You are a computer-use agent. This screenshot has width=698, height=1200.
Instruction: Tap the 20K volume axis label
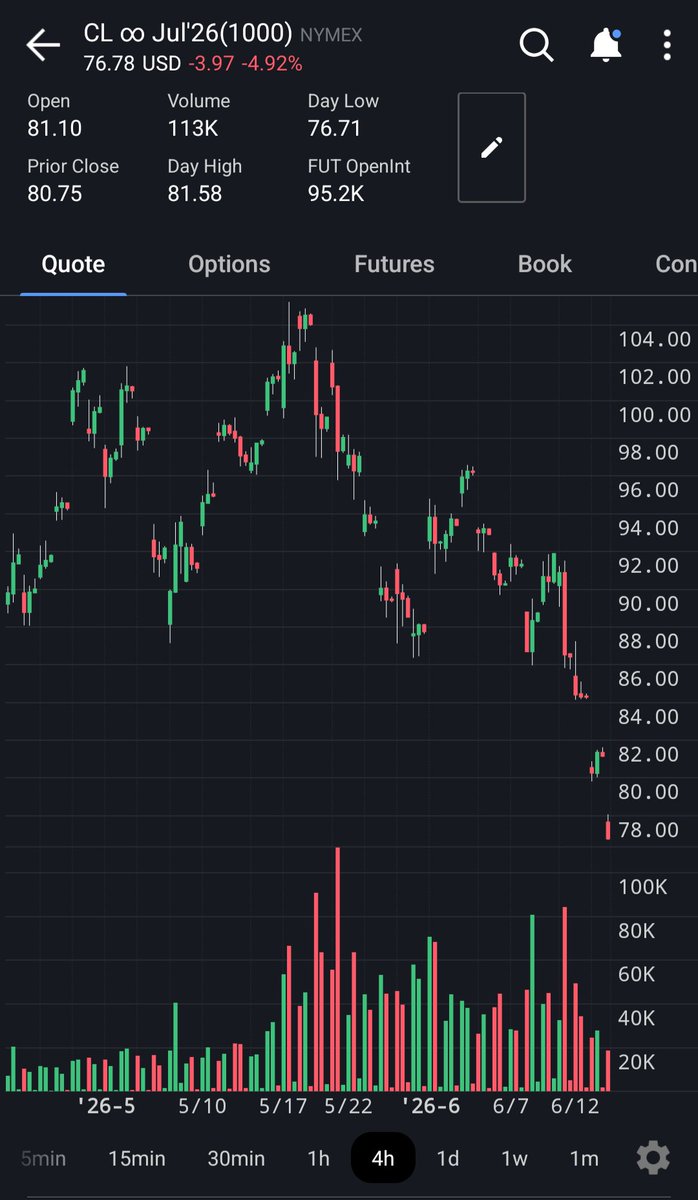[637, 1062]
